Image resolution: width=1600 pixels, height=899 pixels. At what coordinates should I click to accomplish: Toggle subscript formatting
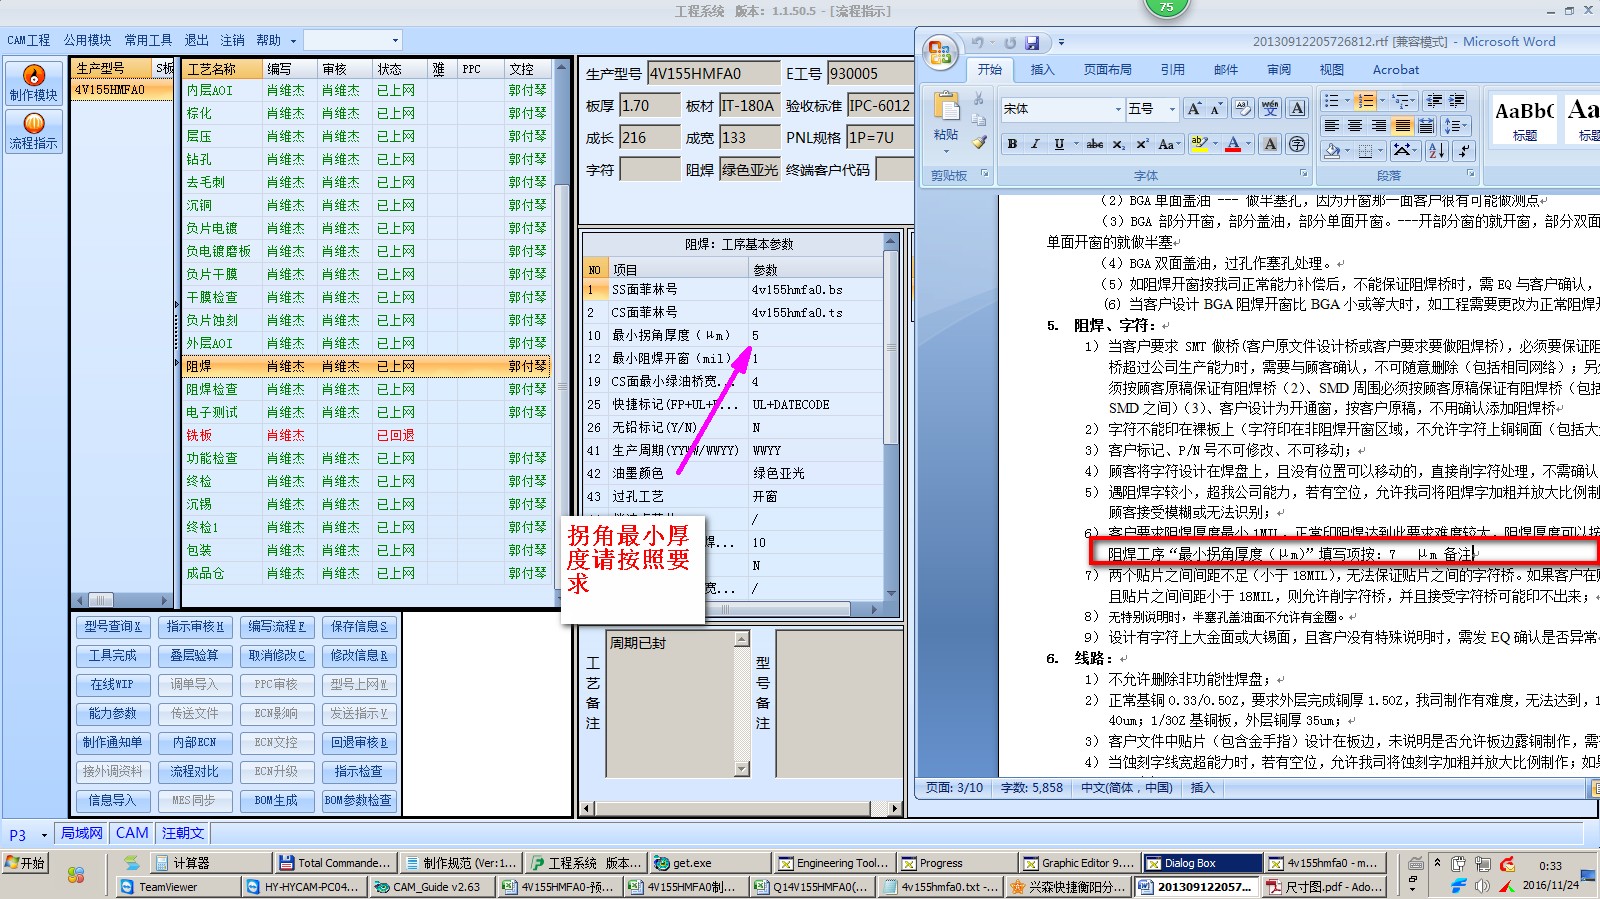coord(1119,144)
